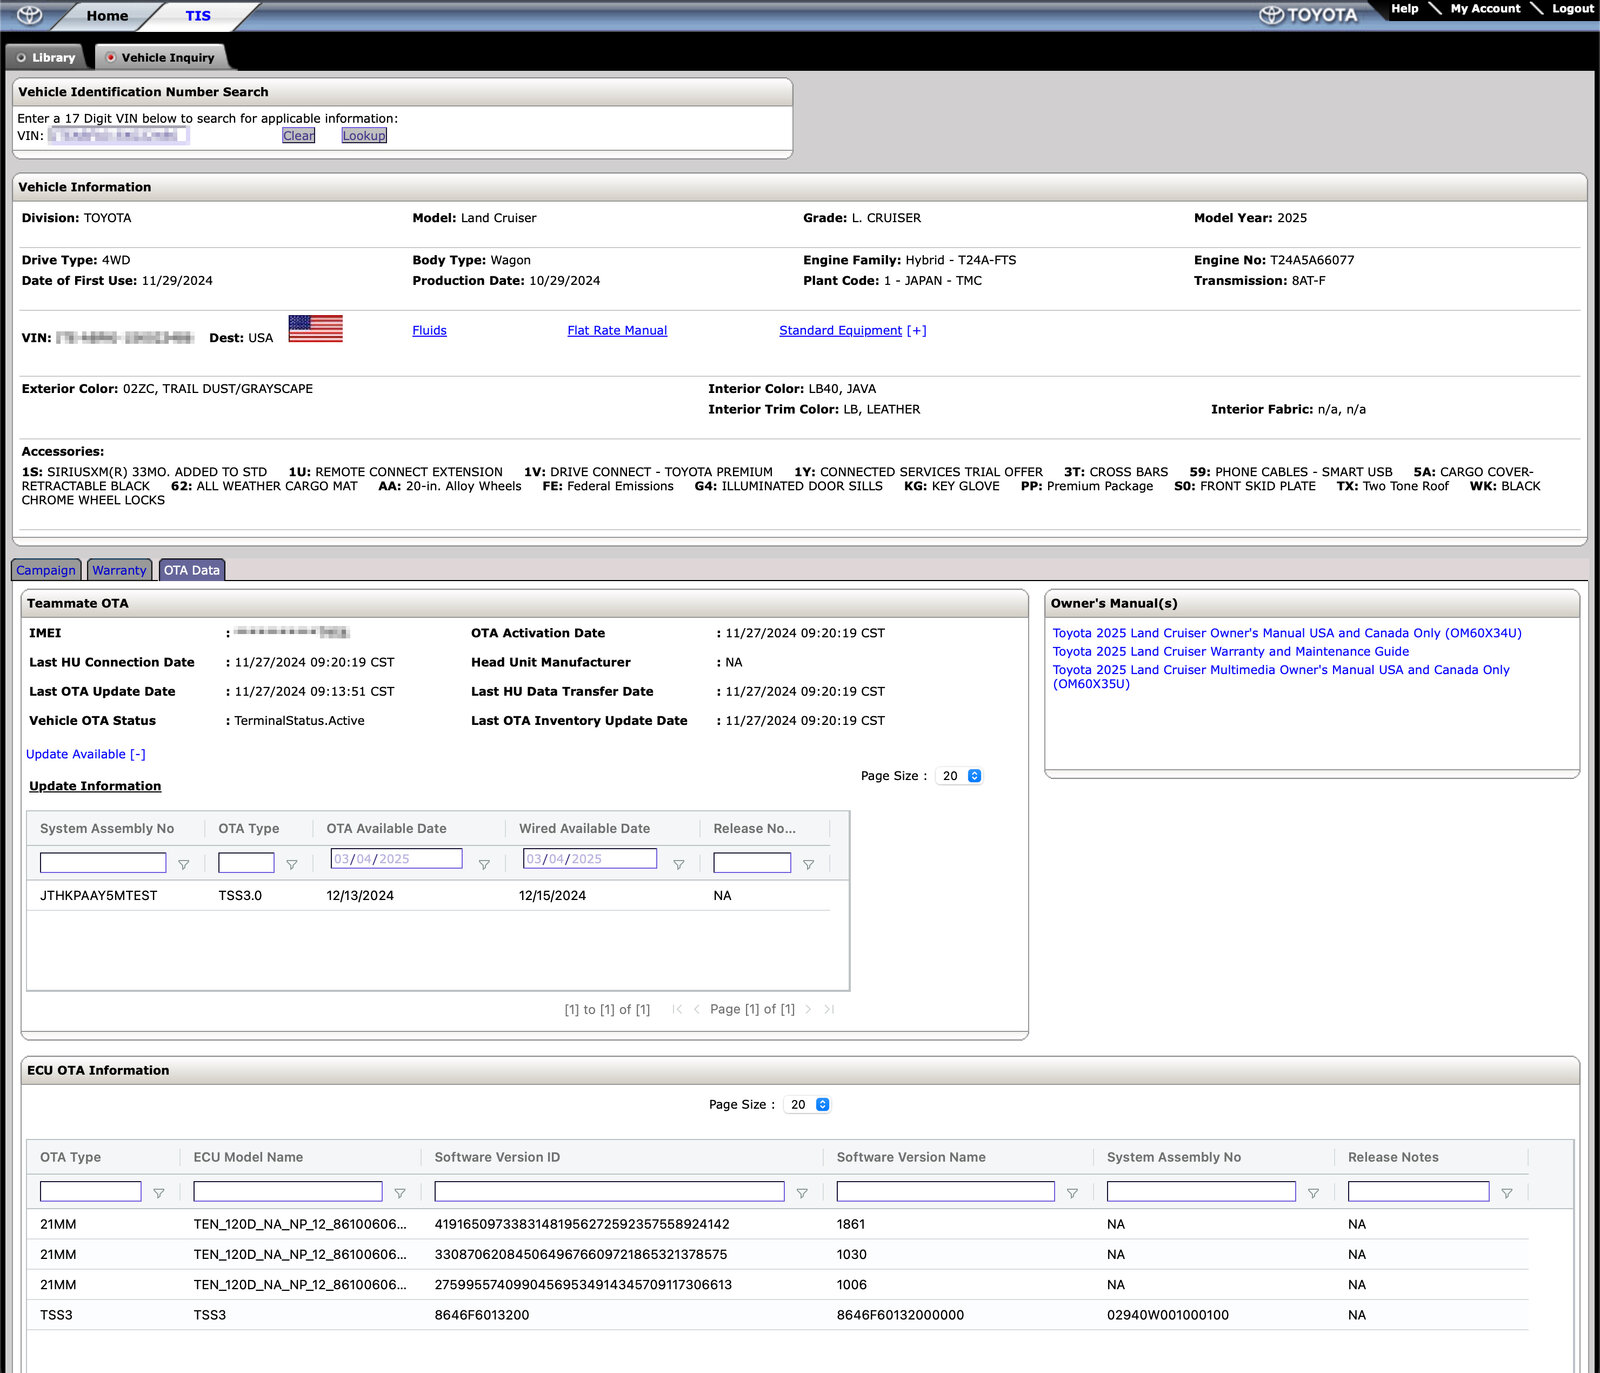Open Multimedia Owner's Manual OM60X35U link
The height and width of the screenshot is (1373, 1600).
tap(1281, 677)
